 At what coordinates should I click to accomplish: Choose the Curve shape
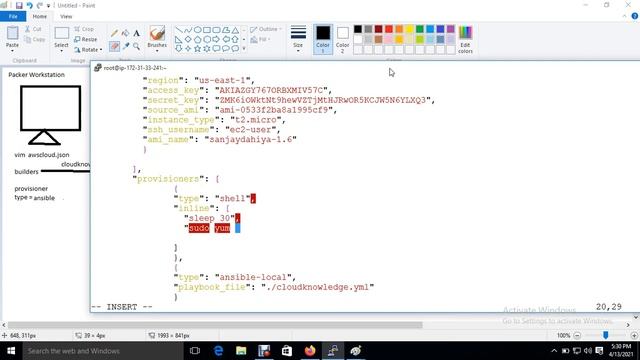pos(188,30)
